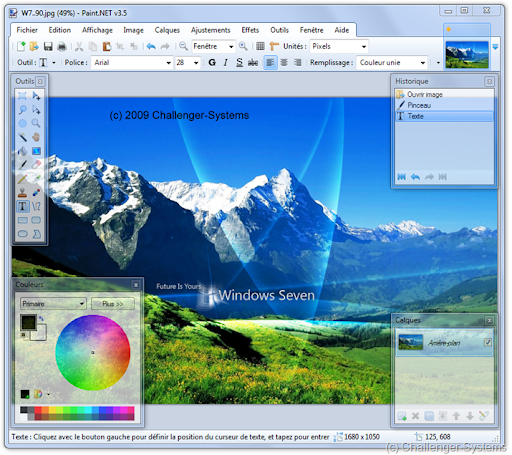Open the image list dropdown arrow
This screenshot has height=455, width=512.
pos(495,47)
